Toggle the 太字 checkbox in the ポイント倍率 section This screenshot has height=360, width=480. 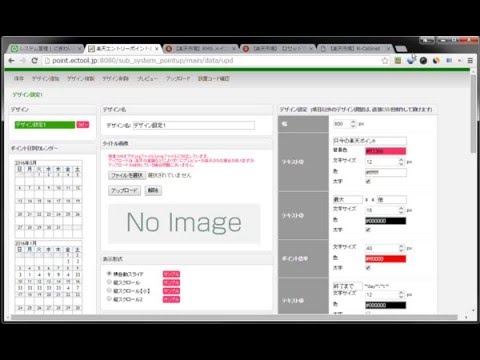click(368, 268)
